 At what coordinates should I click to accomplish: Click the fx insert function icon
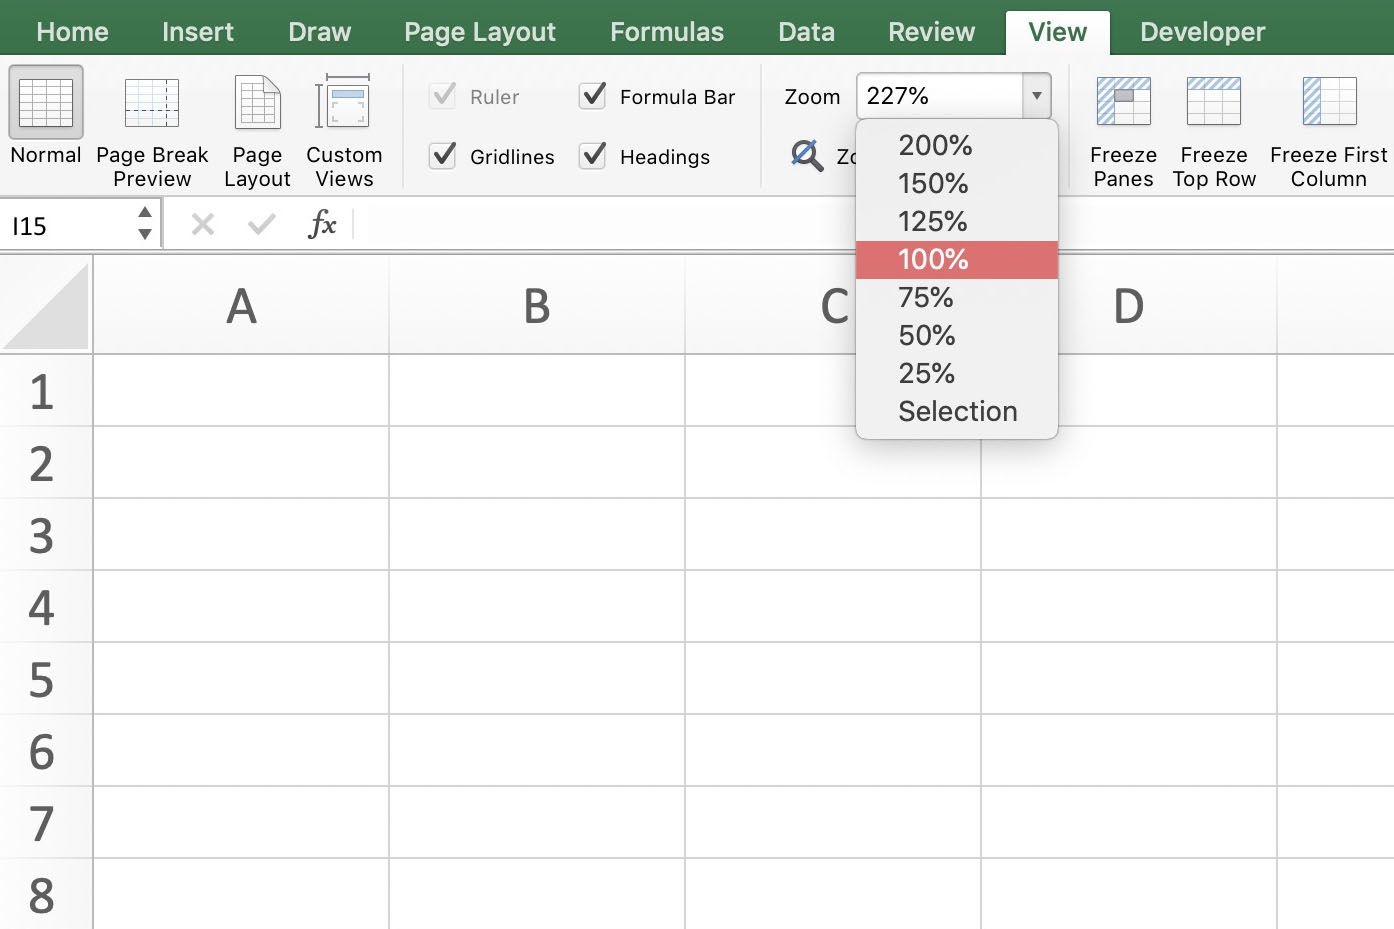coord(322,224)
